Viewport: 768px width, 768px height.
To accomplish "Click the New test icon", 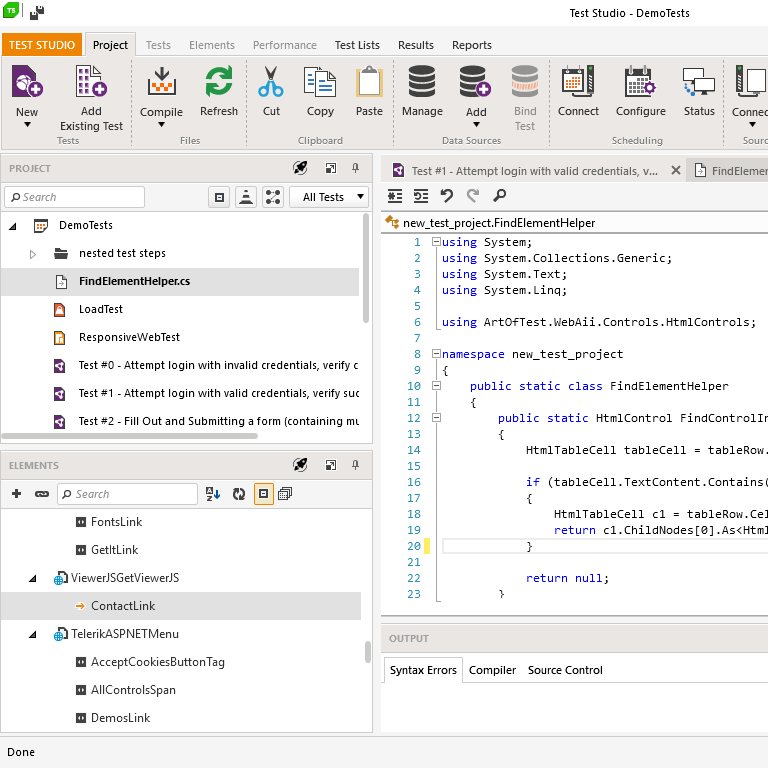I will pos(27,81).
